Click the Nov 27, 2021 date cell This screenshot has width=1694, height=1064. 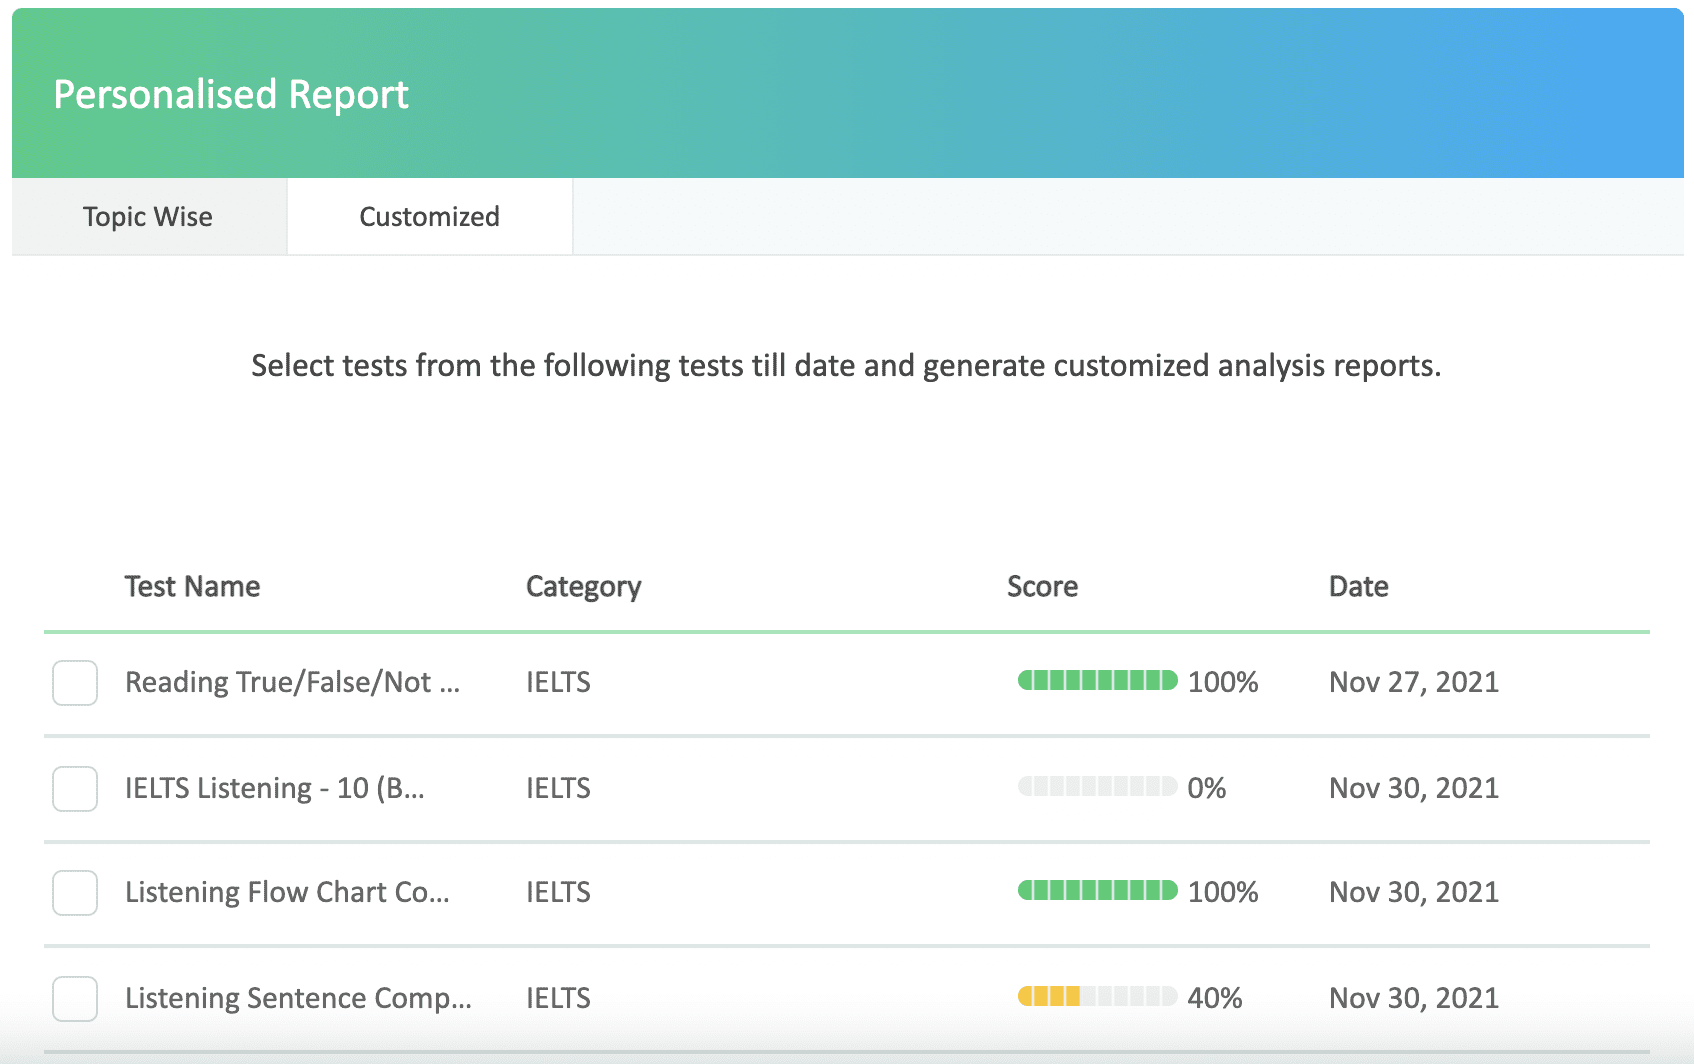tap(1413, 682)
